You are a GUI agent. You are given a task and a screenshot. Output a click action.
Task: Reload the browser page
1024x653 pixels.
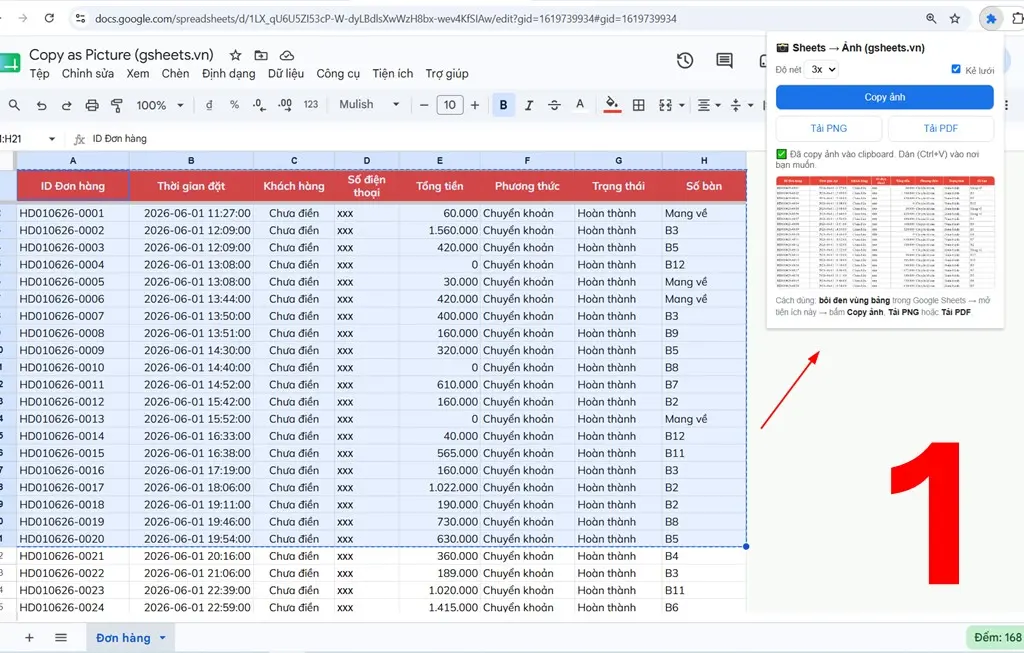click(x=49, y=18)
